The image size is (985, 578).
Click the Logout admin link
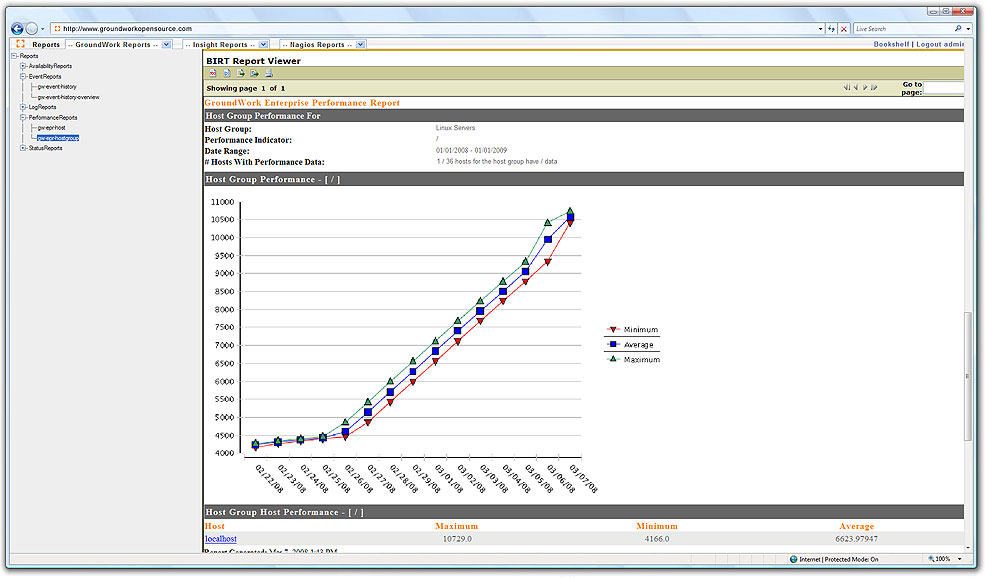point(939,44)
